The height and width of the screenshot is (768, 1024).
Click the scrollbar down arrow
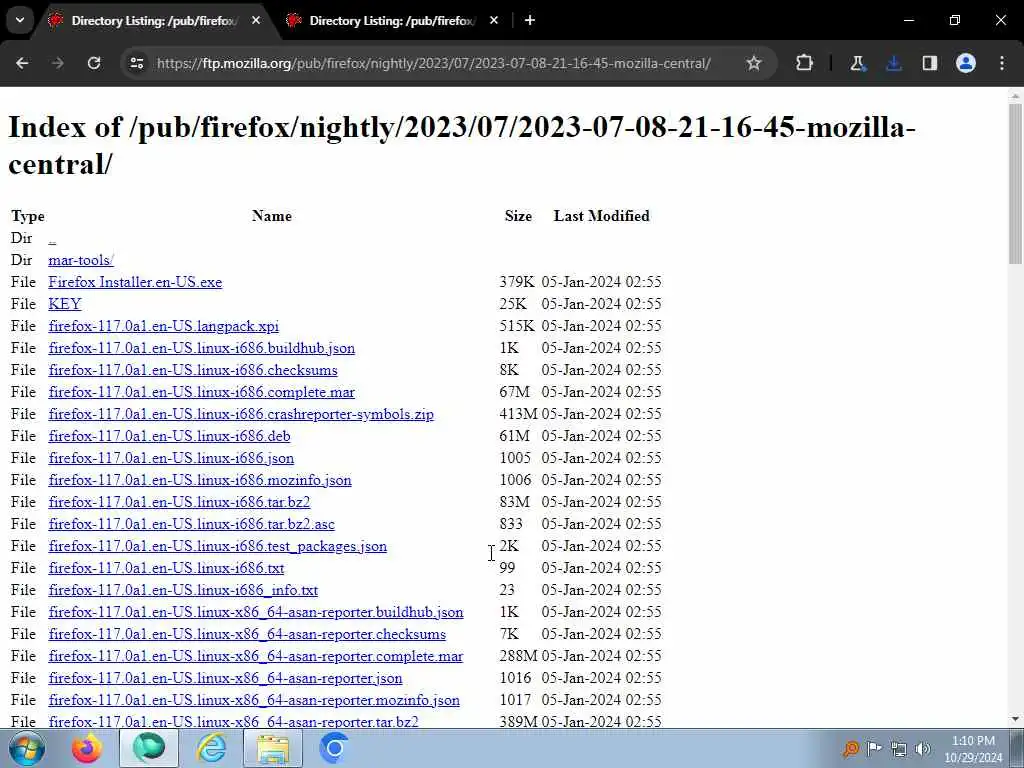pyautogui.click(x=1015, y=719)
